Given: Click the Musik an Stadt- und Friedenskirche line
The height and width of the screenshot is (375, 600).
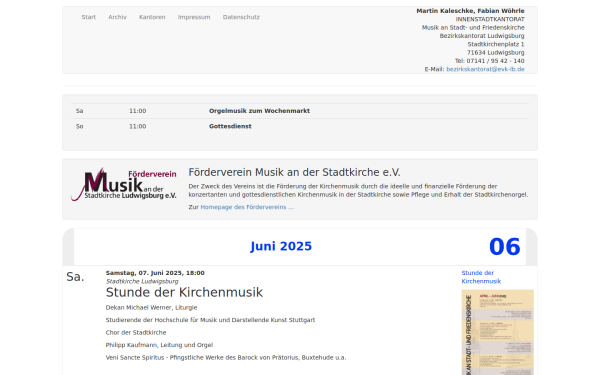Looking at the screenshot, I should click(x=473, y=28).
